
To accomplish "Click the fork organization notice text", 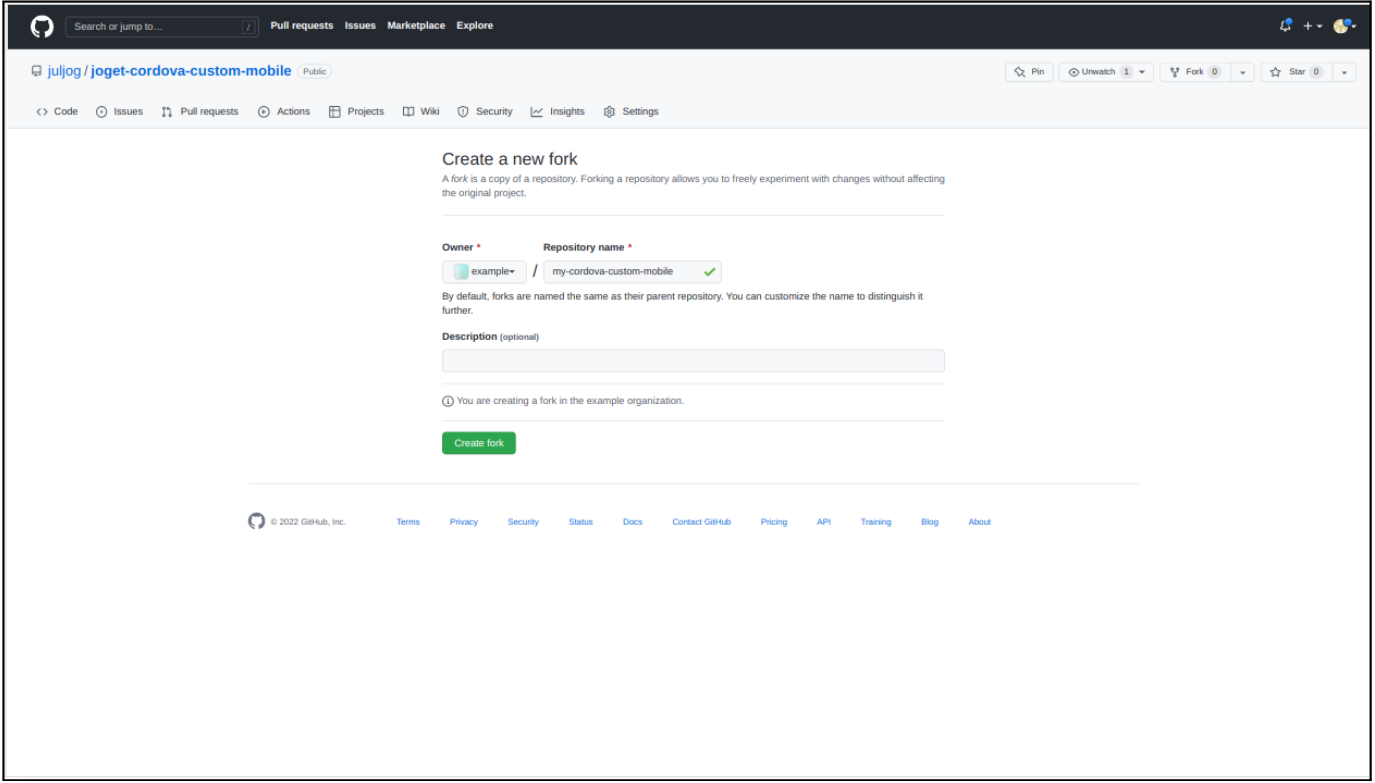I will coord(570,401).
